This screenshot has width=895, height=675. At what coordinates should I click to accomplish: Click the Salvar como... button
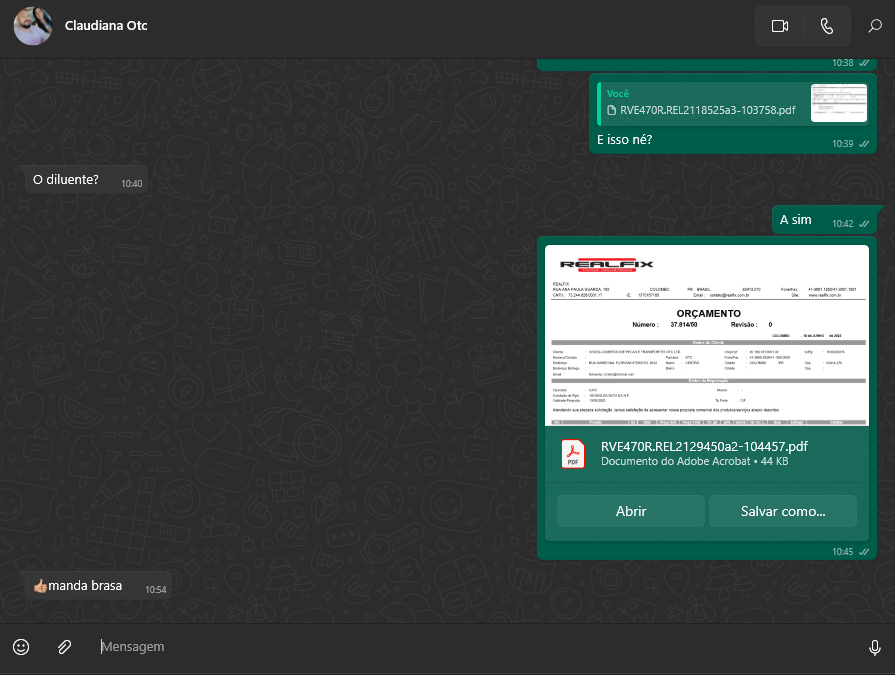pos(782,511)
